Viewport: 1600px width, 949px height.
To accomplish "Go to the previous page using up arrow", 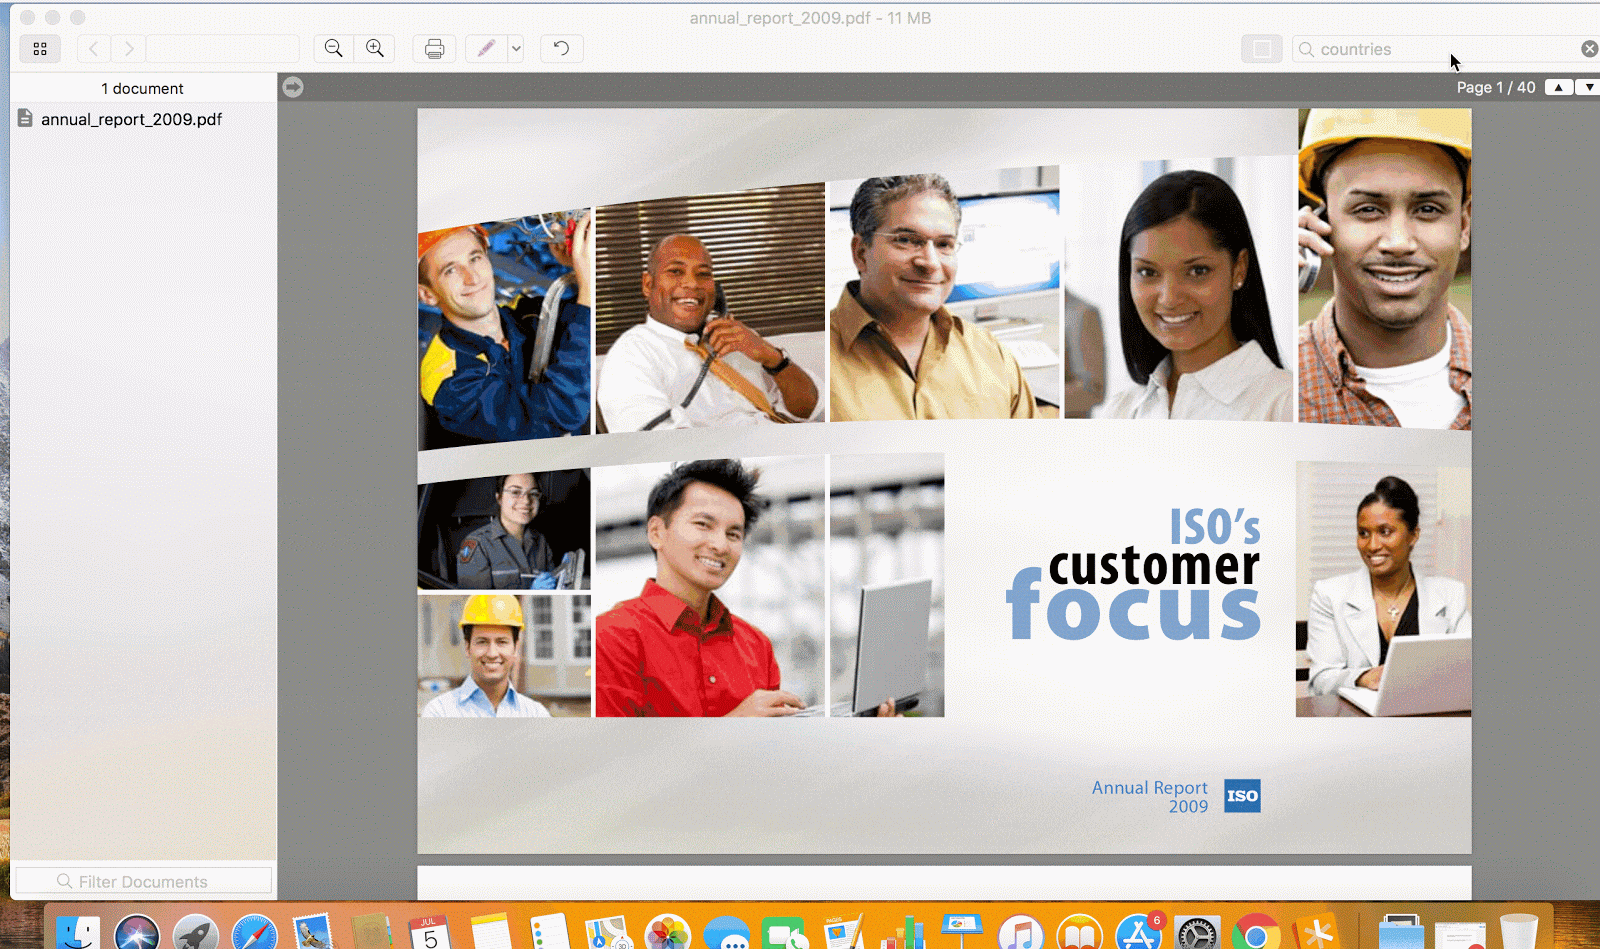I will 1559,87.
